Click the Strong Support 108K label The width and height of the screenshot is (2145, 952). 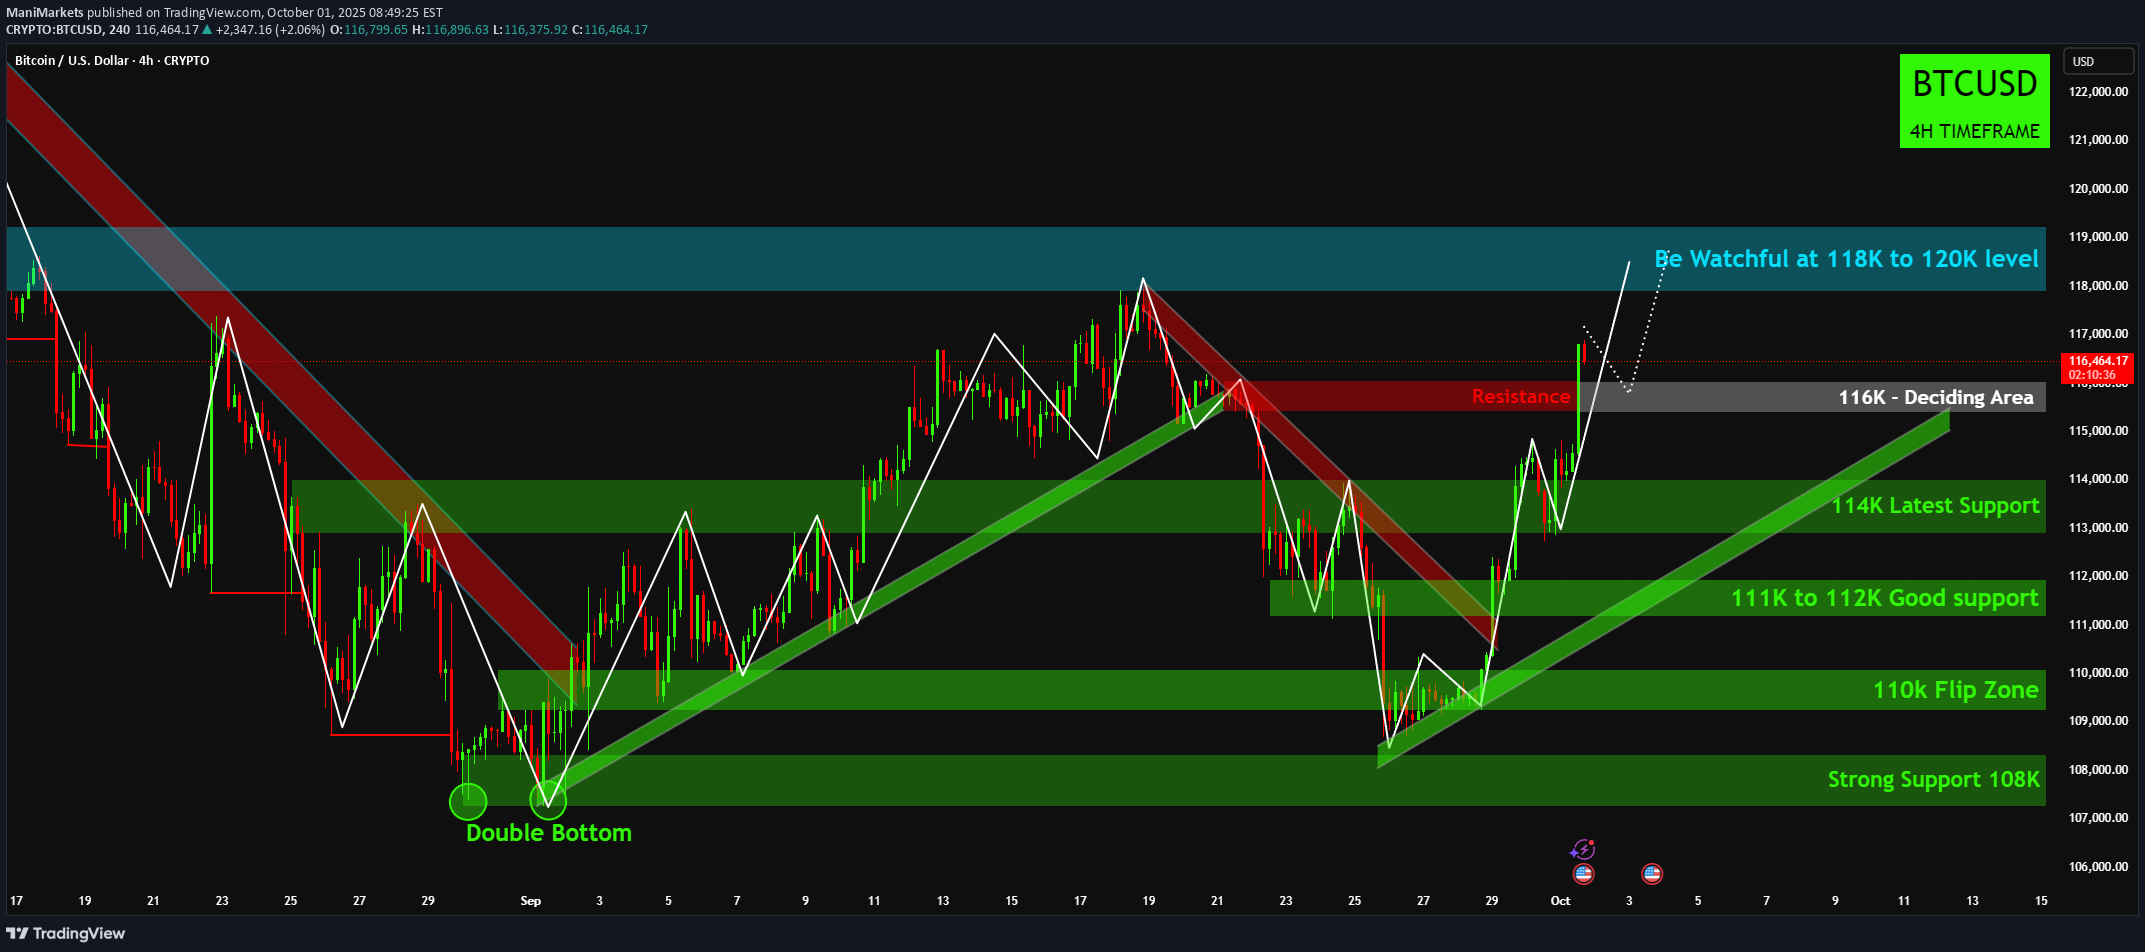click(x=1932, y=780)
